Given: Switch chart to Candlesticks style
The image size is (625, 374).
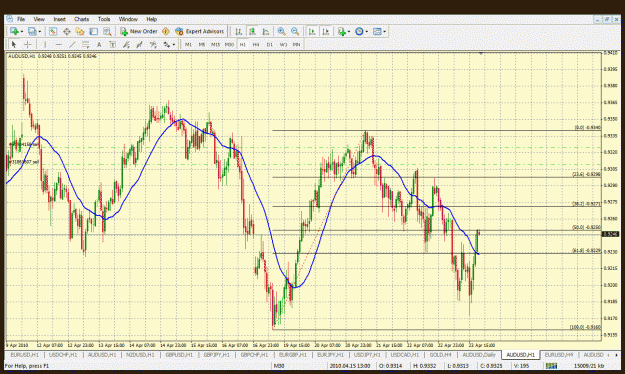Looking at the screenshot, I should pos(252,31).
